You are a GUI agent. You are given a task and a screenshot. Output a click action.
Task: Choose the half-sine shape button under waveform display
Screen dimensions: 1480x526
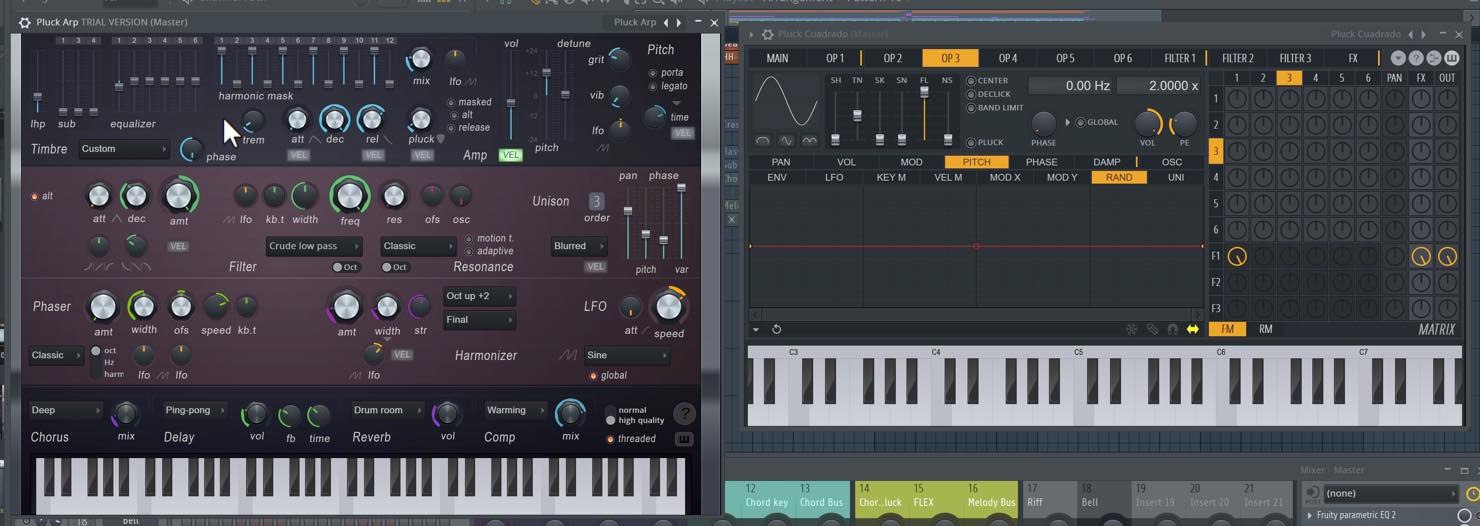click(764, 141)
